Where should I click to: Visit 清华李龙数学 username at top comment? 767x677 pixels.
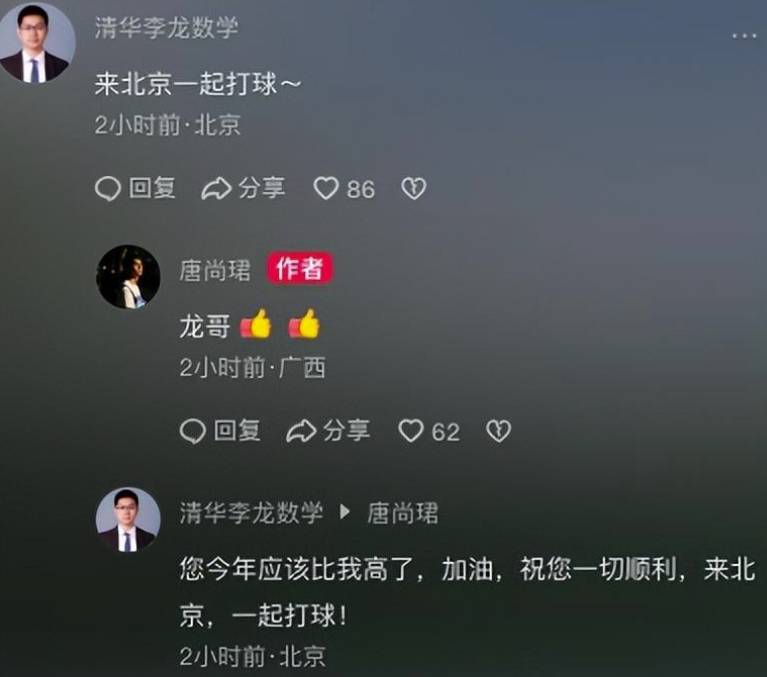[166, 27]
